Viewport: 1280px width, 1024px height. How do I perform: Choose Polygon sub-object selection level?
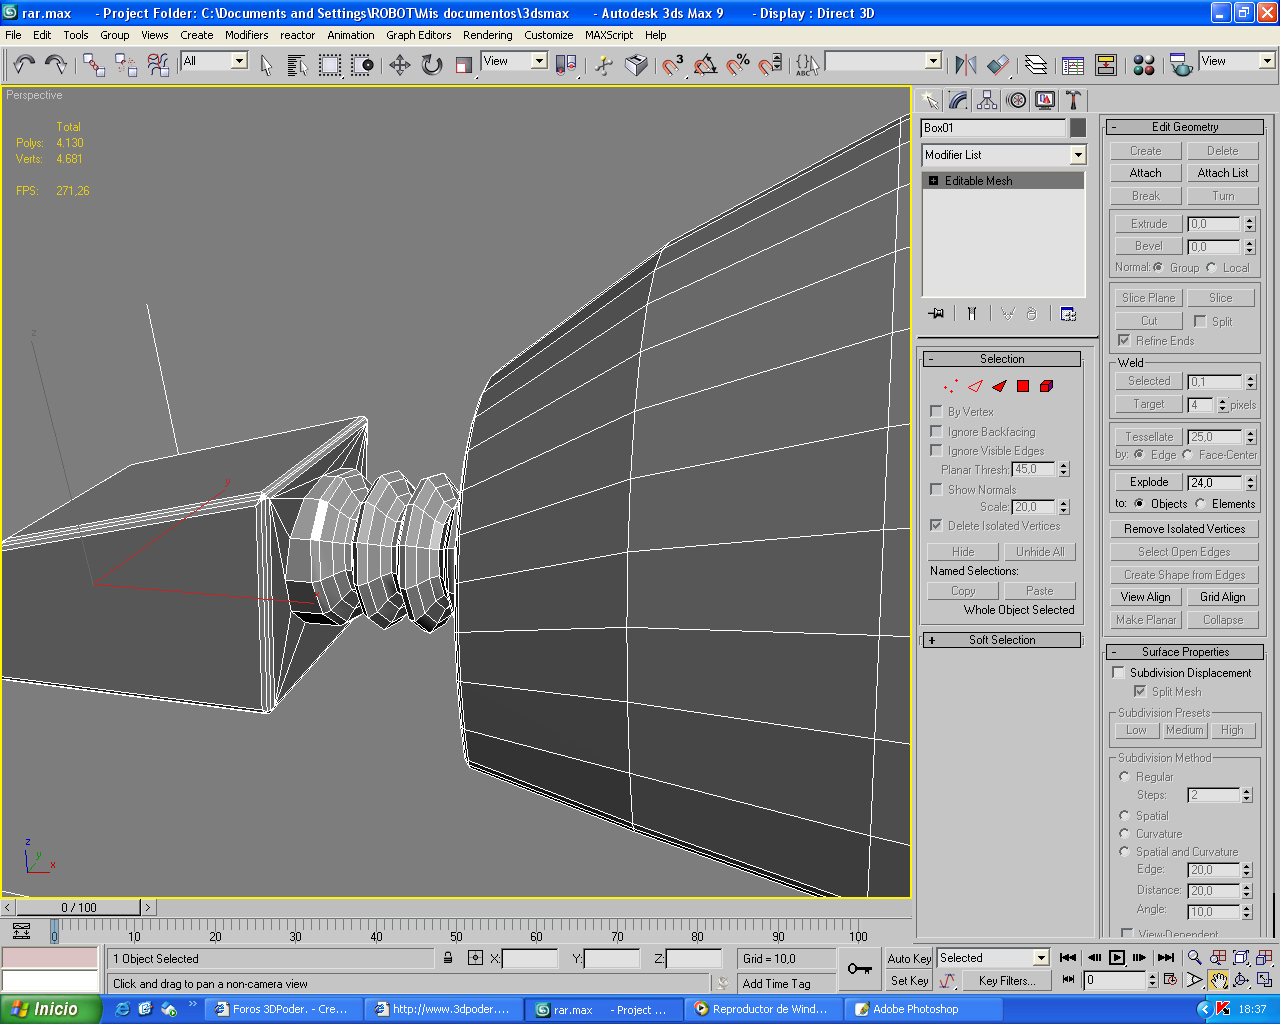1023,386
